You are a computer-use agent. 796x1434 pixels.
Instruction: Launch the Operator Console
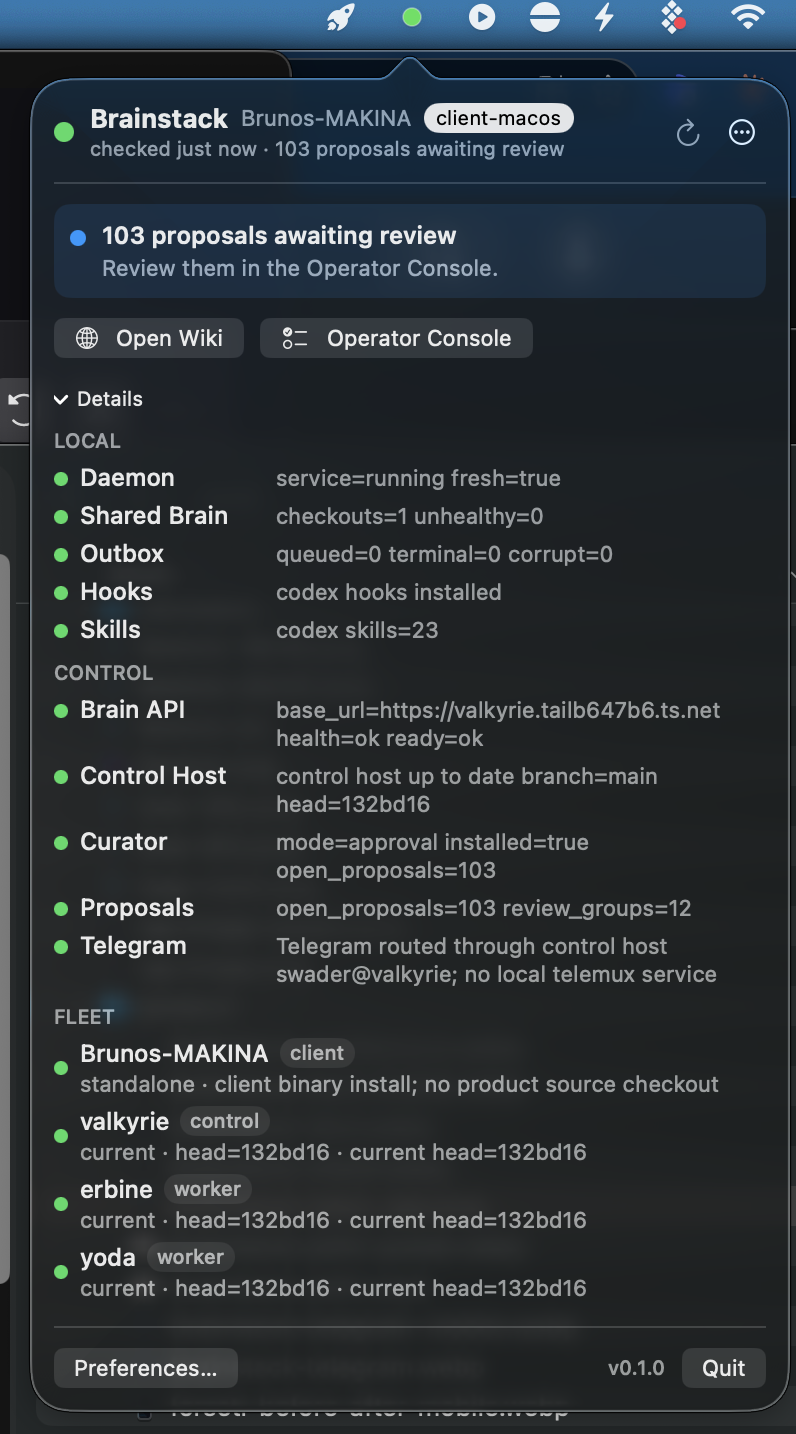click(x=396, y=338)
